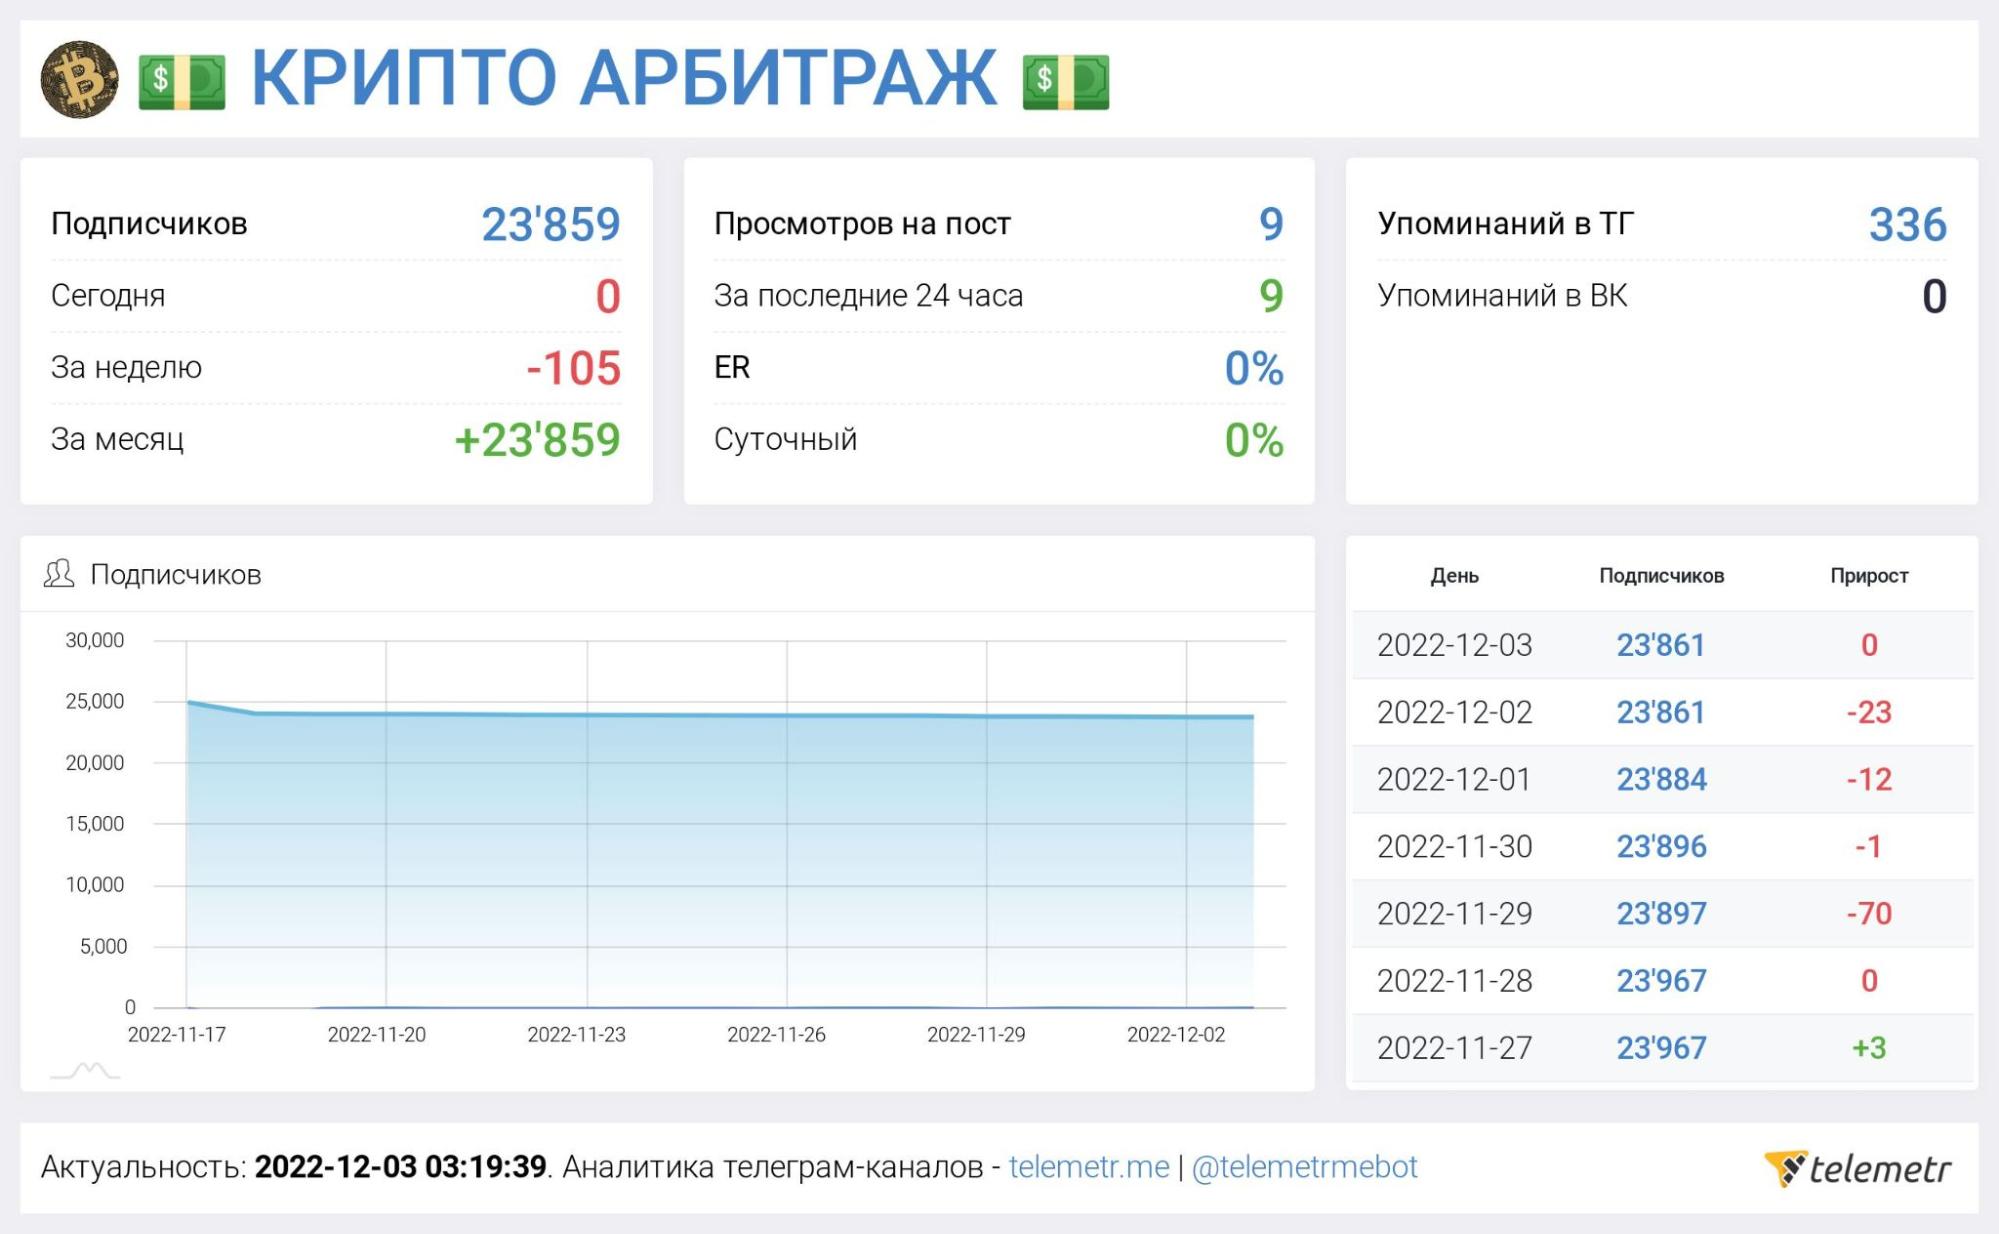Screen dimensions: 1999x1234
Task: Click the КРИПТО АРБИТРАЖ channel title
Action: point(624,78)
